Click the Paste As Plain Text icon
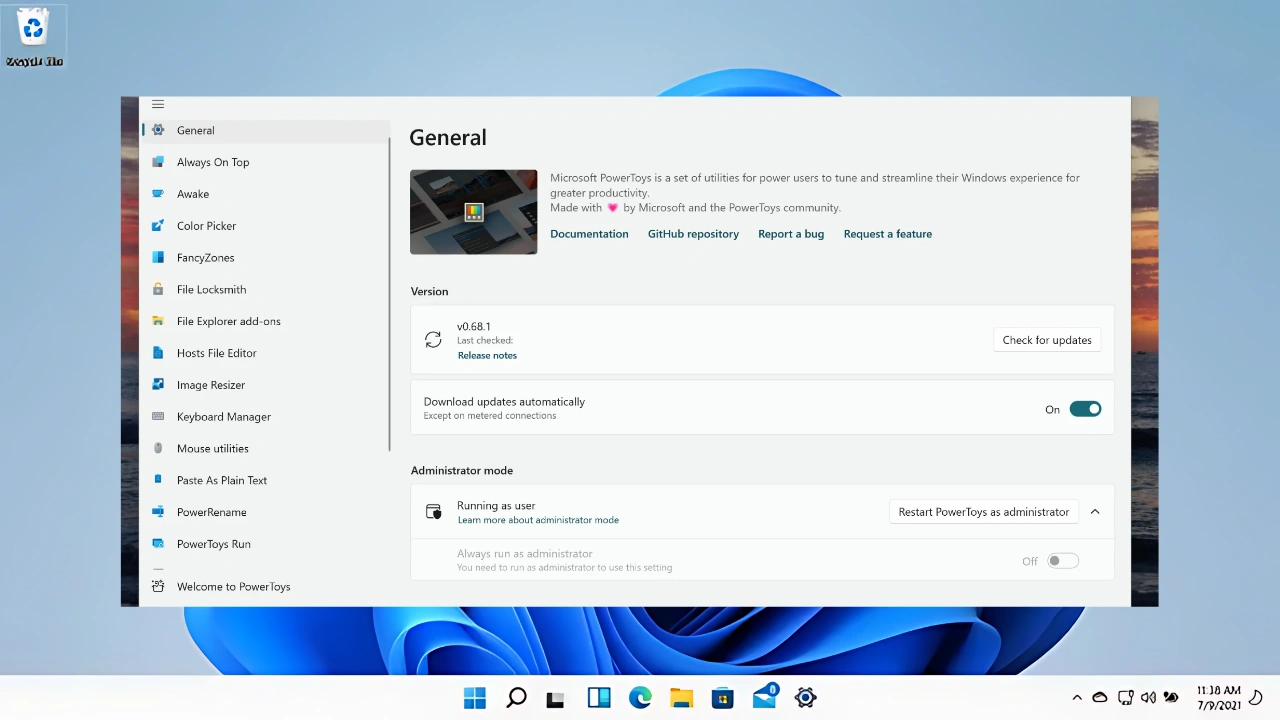Image resolution: width=1280 pixels, height=720 pixels. click(x=158, y=480)
